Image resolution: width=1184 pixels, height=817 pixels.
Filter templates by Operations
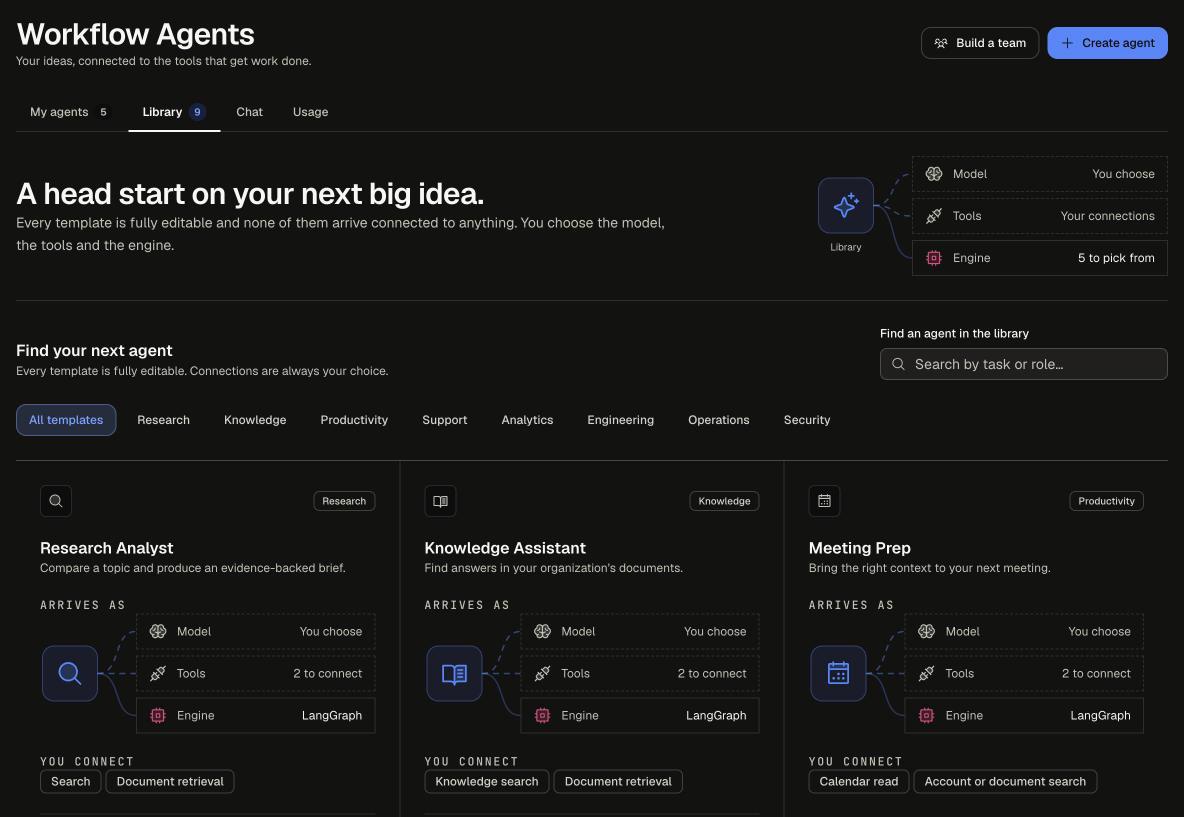click(x=719, y=420)
